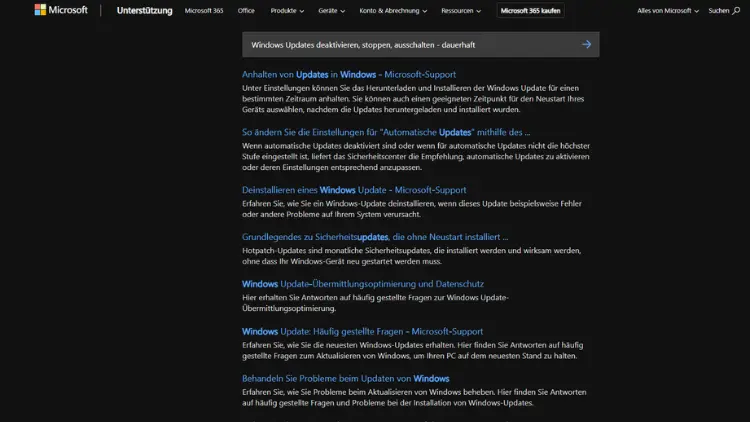Open the Office nav item
This screenshot has height=422, width=750.
point(246,11)
